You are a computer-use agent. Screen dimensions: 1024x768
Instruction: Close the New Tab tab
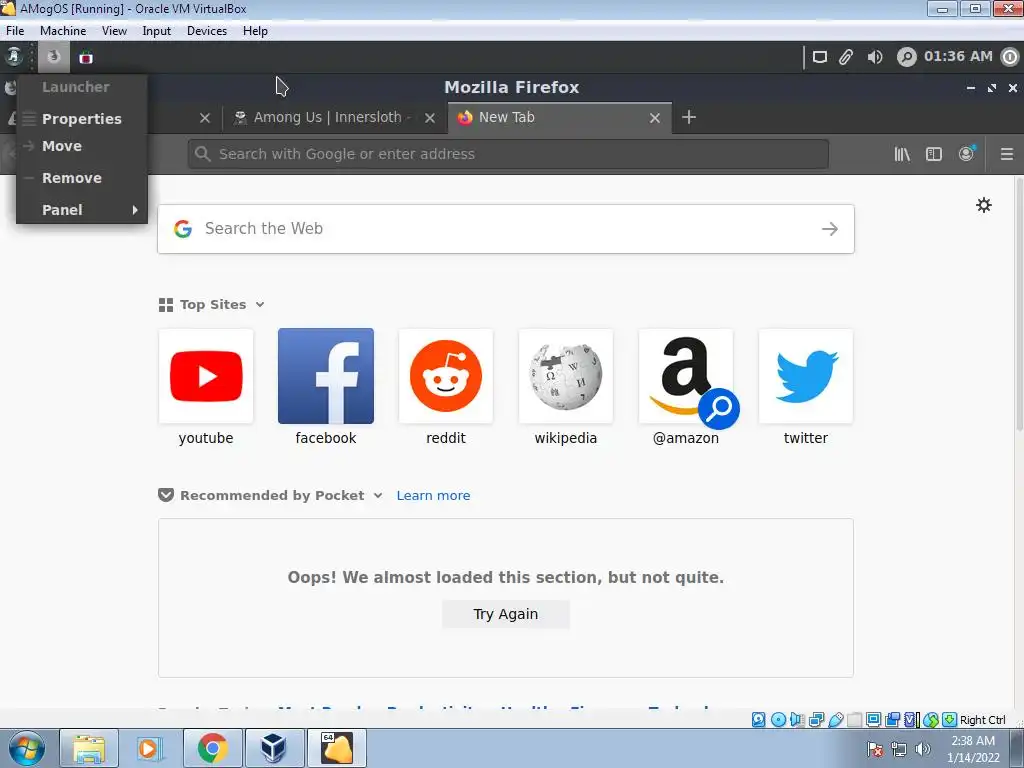[x=655, y=118]
